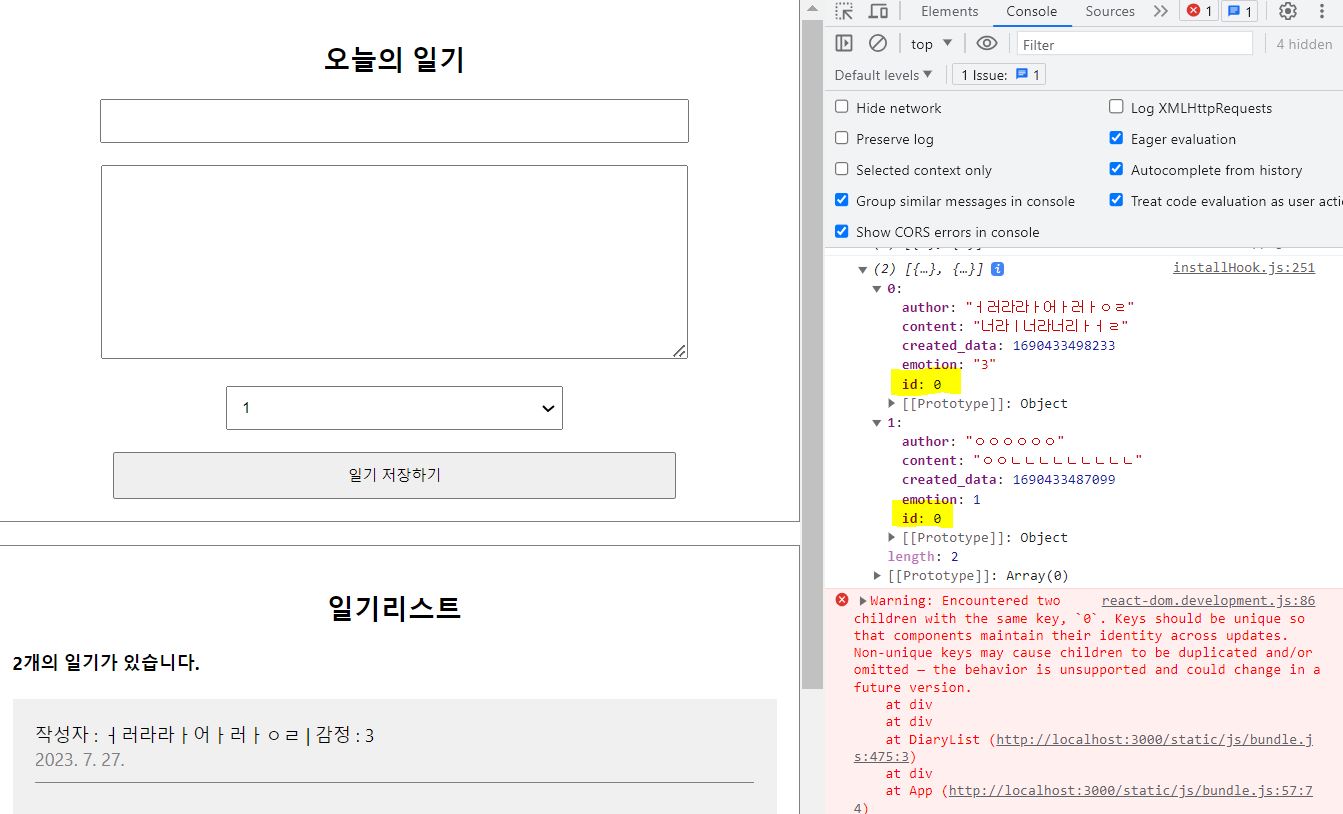Uncheck Treat code evaluation as user action

coord(1116,200)
